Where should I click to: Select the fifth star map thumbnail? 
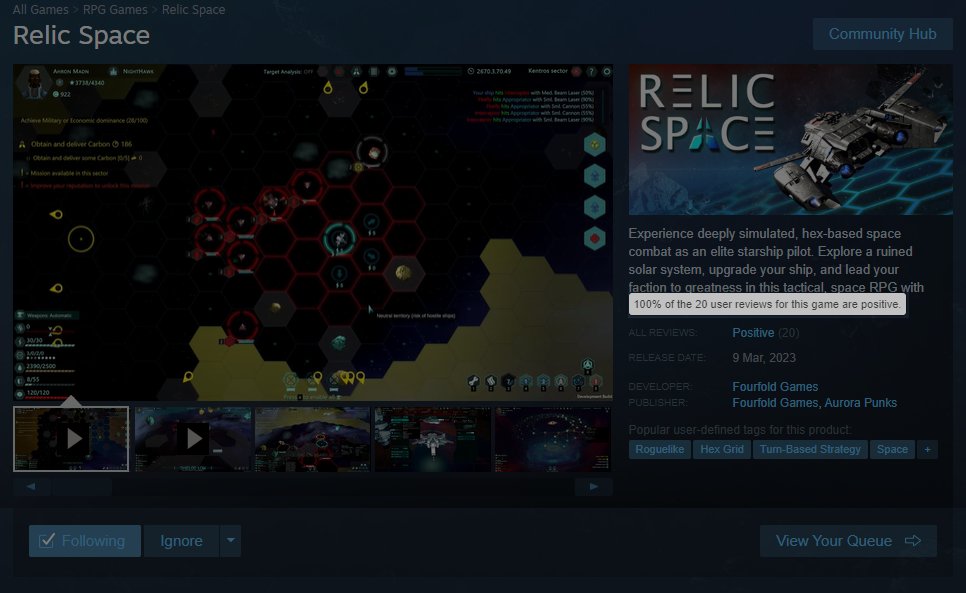(x=553, y=438)
